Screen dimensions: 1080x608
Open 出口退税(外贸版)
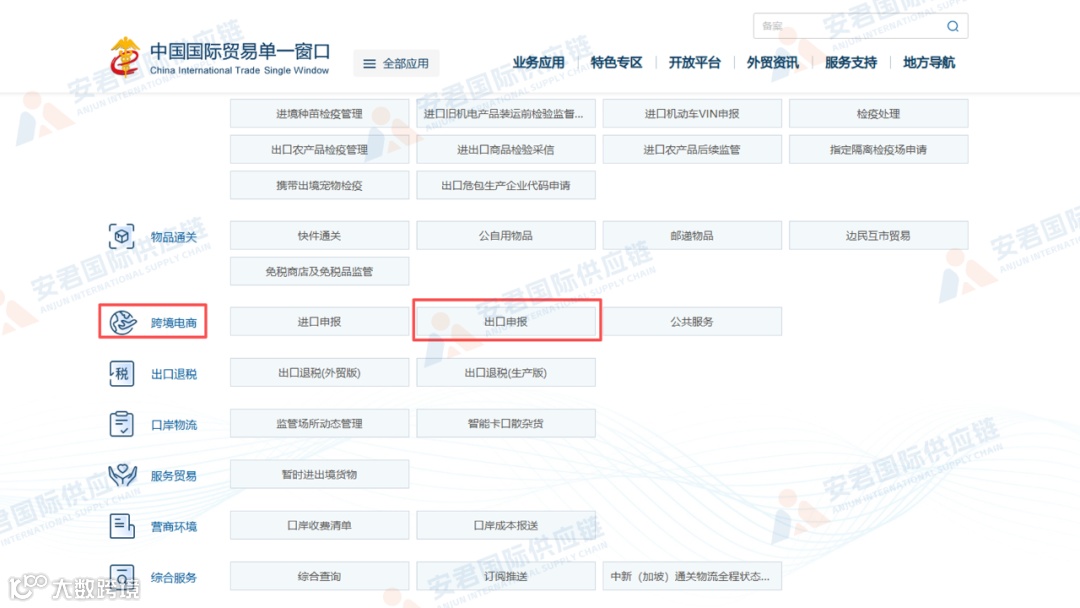320,373
